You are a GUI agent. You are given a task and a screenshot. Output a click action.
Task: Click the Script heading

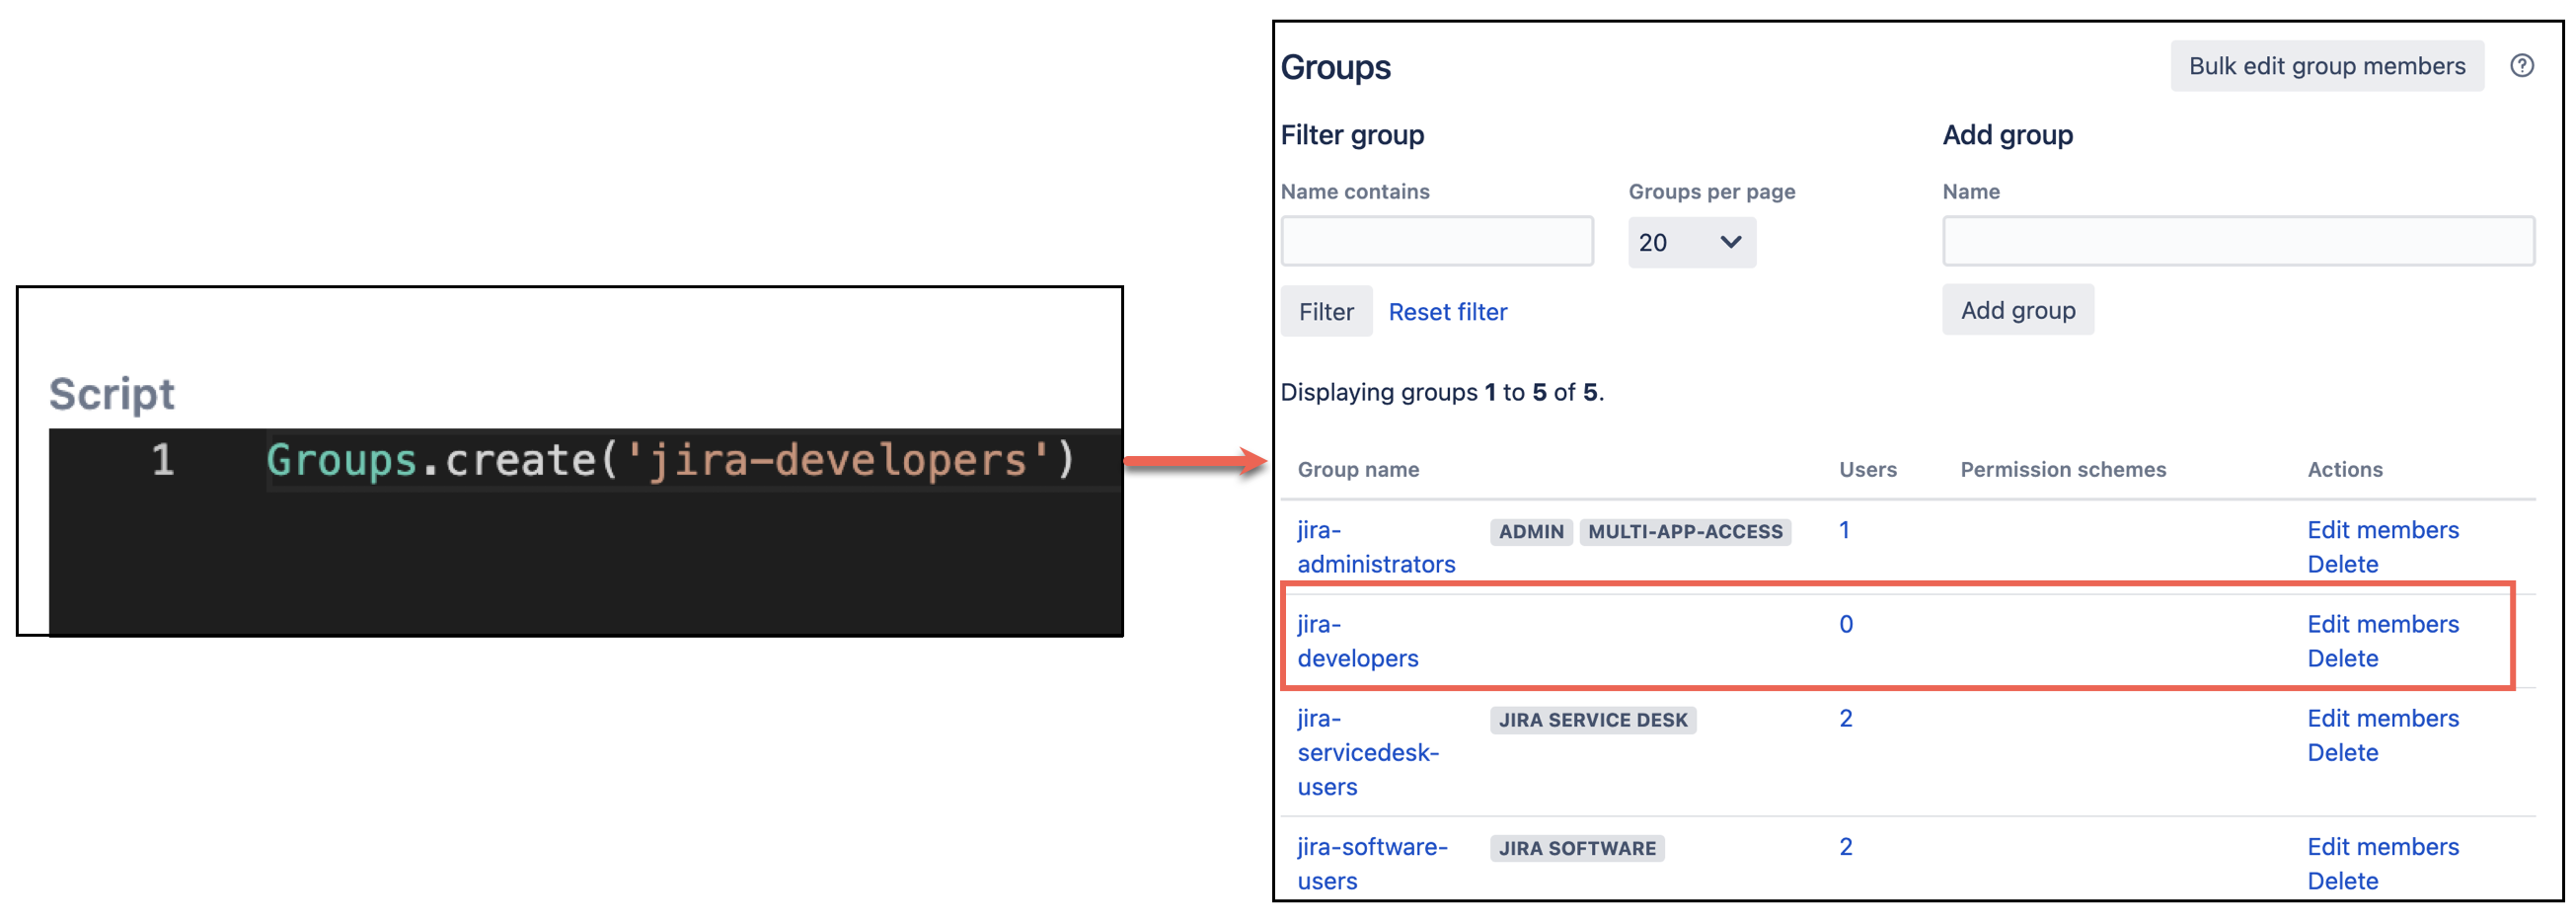(x=112, y=394)
